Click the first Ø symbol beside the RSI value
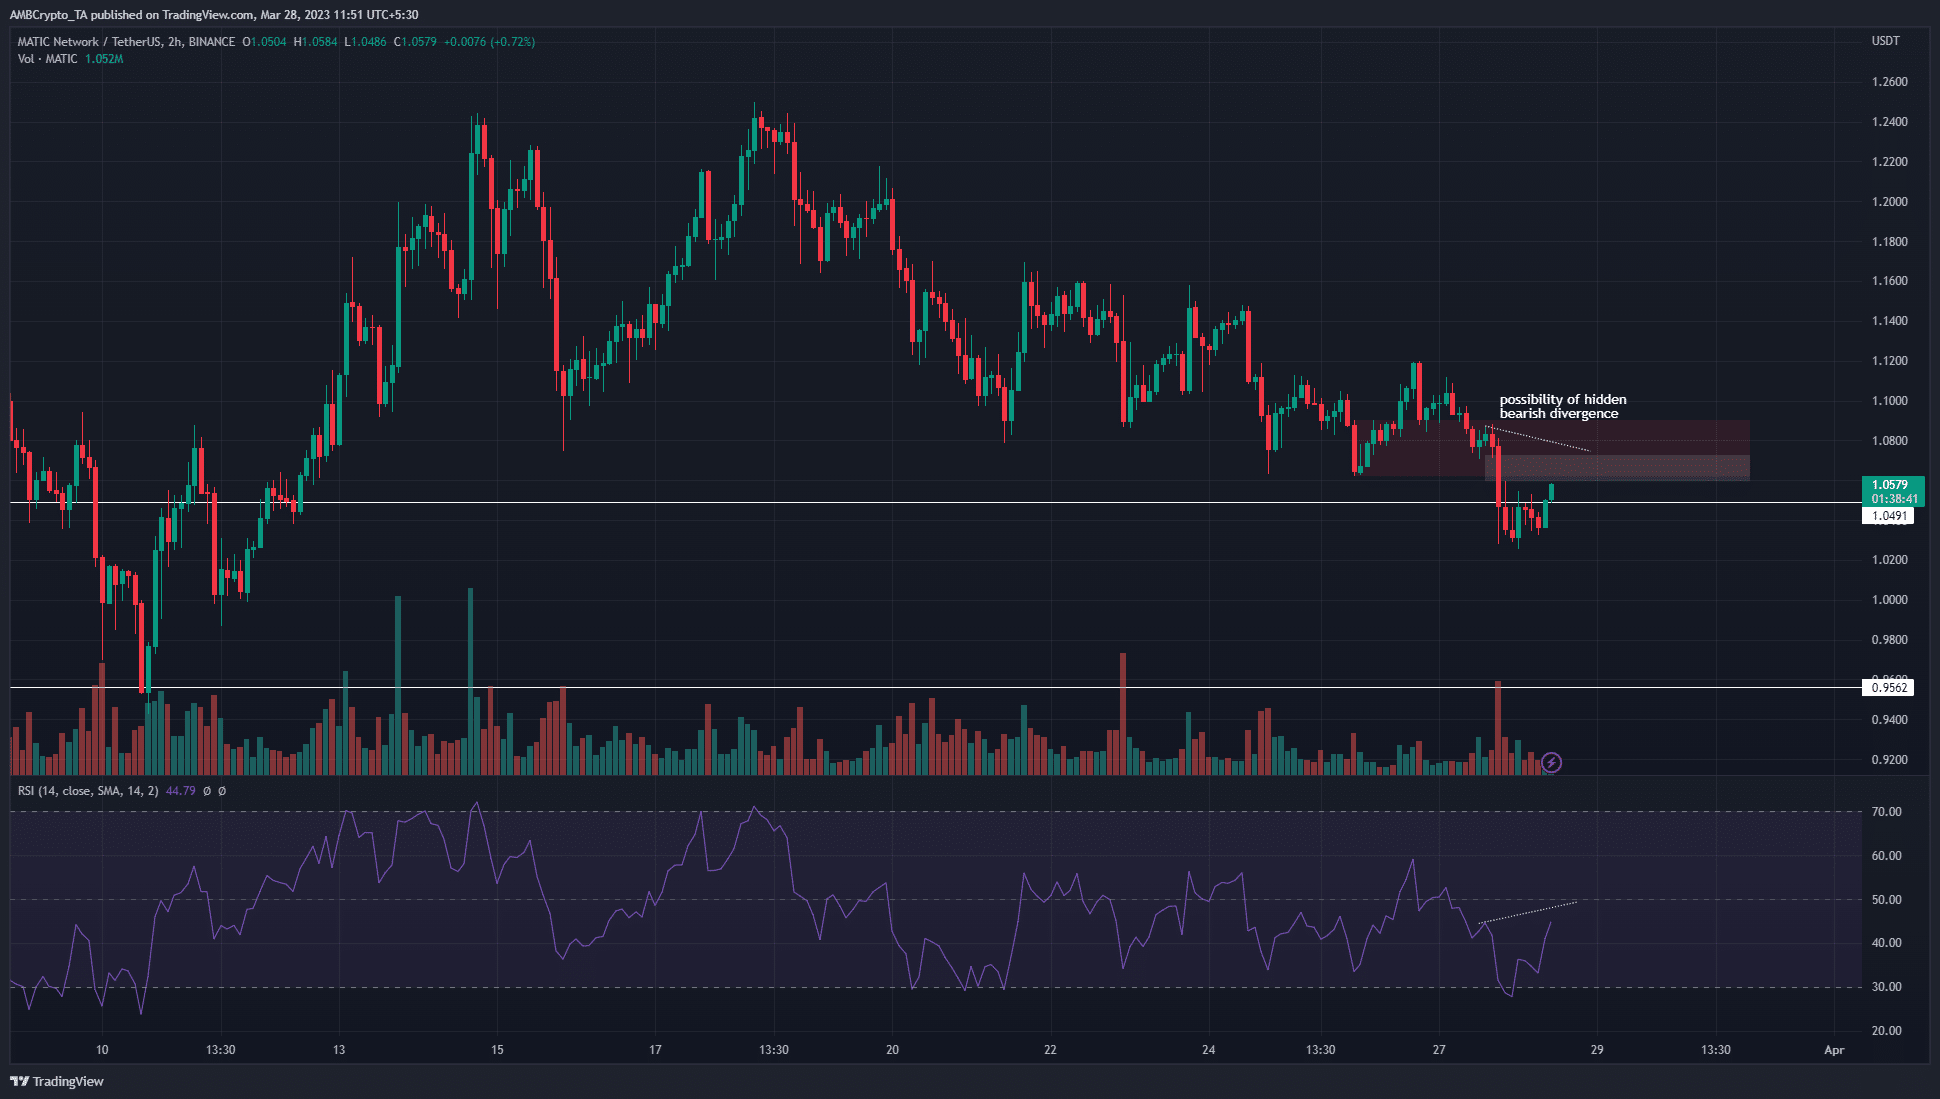Viewport: 1940px width, 1099px height. [207, 789]
